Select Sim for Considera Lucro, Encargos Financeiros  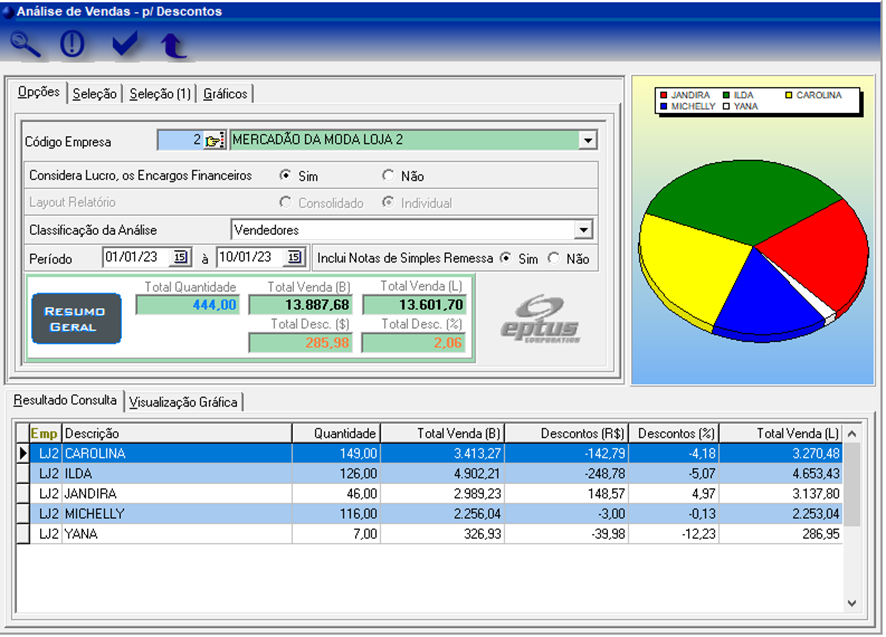(286, 176)
